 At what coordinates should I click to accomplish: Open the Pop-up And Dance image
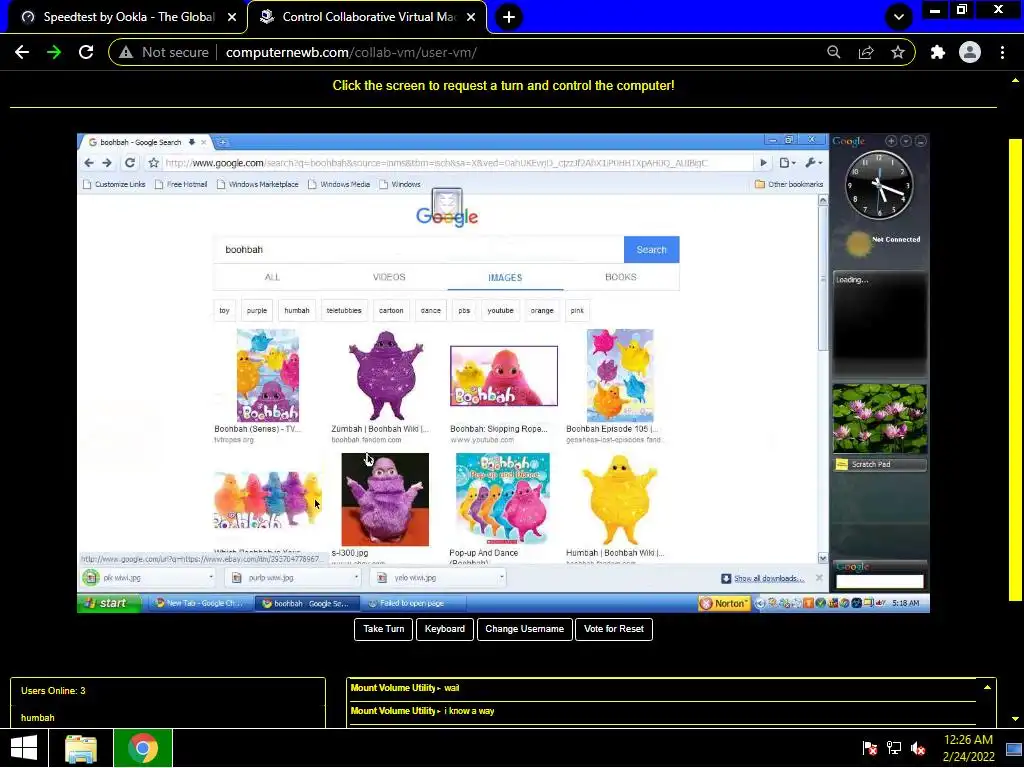coord(502,500)
